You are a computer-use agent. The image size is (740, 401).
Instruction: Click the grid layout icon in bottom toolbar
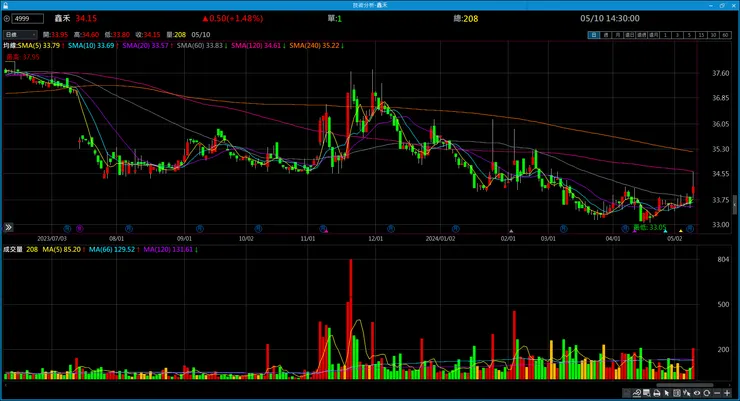click(x=677, y=393)
